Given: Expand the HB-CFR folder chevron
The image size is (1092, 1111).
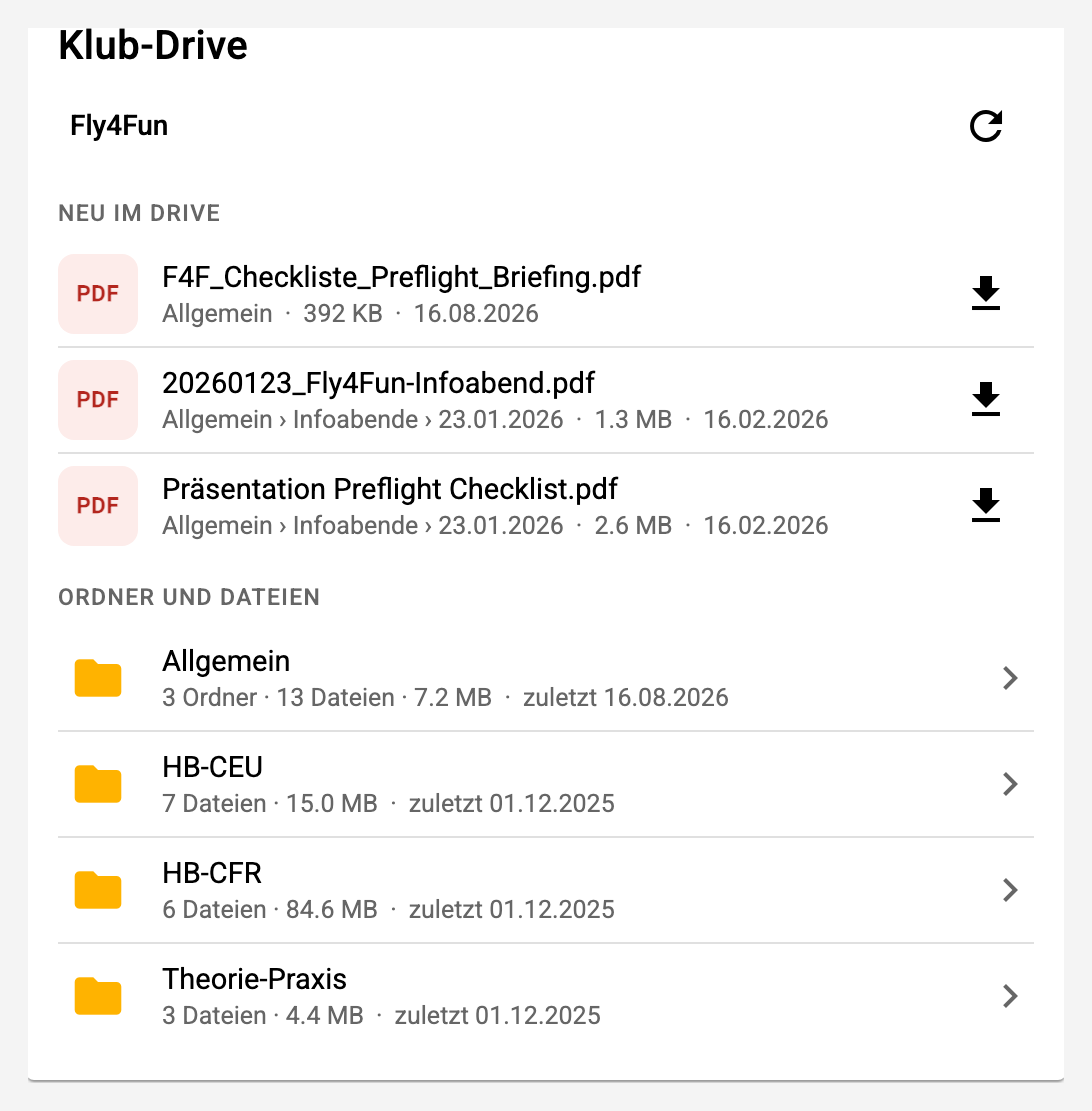Looking at the screenshot, I should point(1011,890).
